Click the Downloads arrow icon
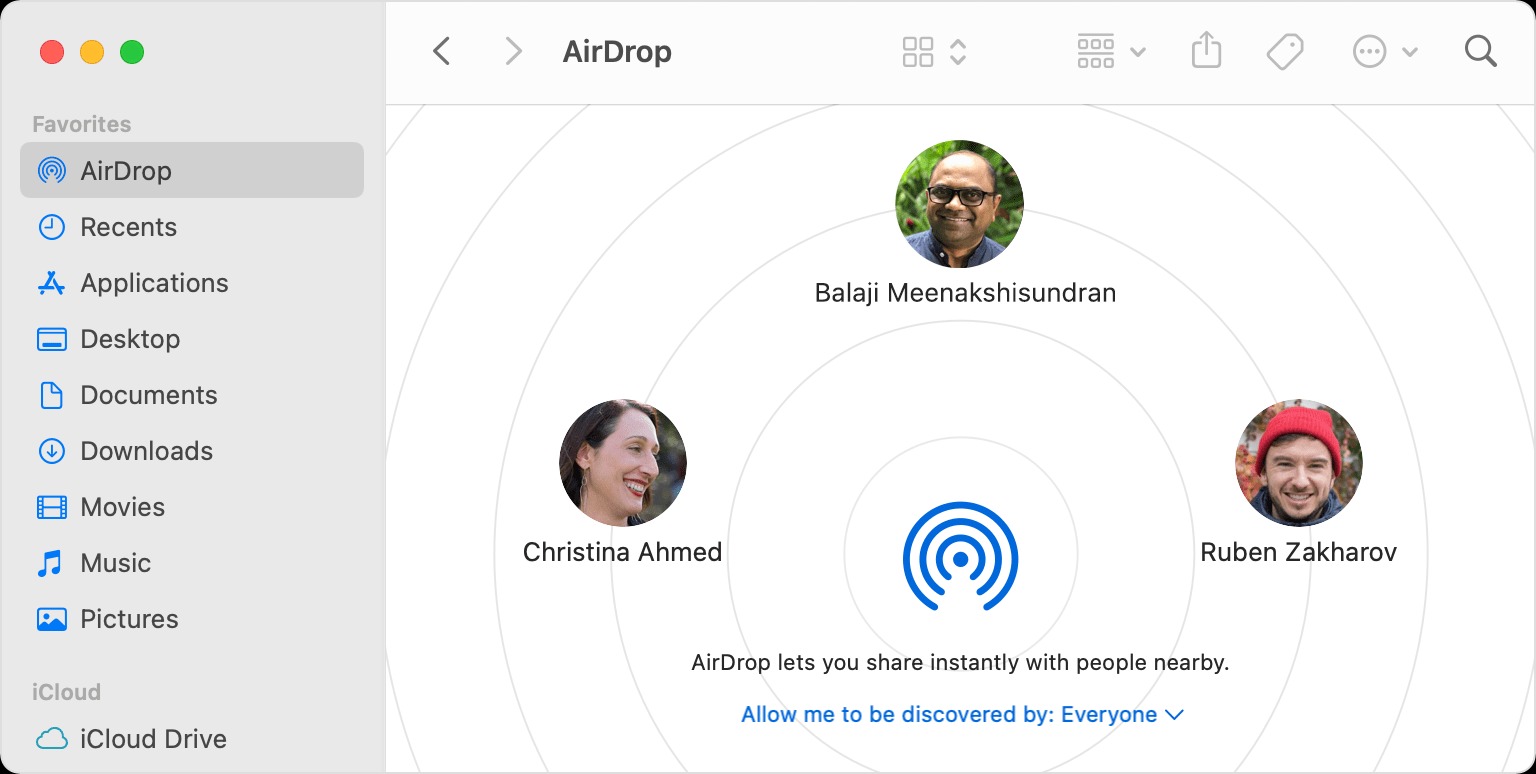This screenshot has height=774, width=1536. point(52,451)
